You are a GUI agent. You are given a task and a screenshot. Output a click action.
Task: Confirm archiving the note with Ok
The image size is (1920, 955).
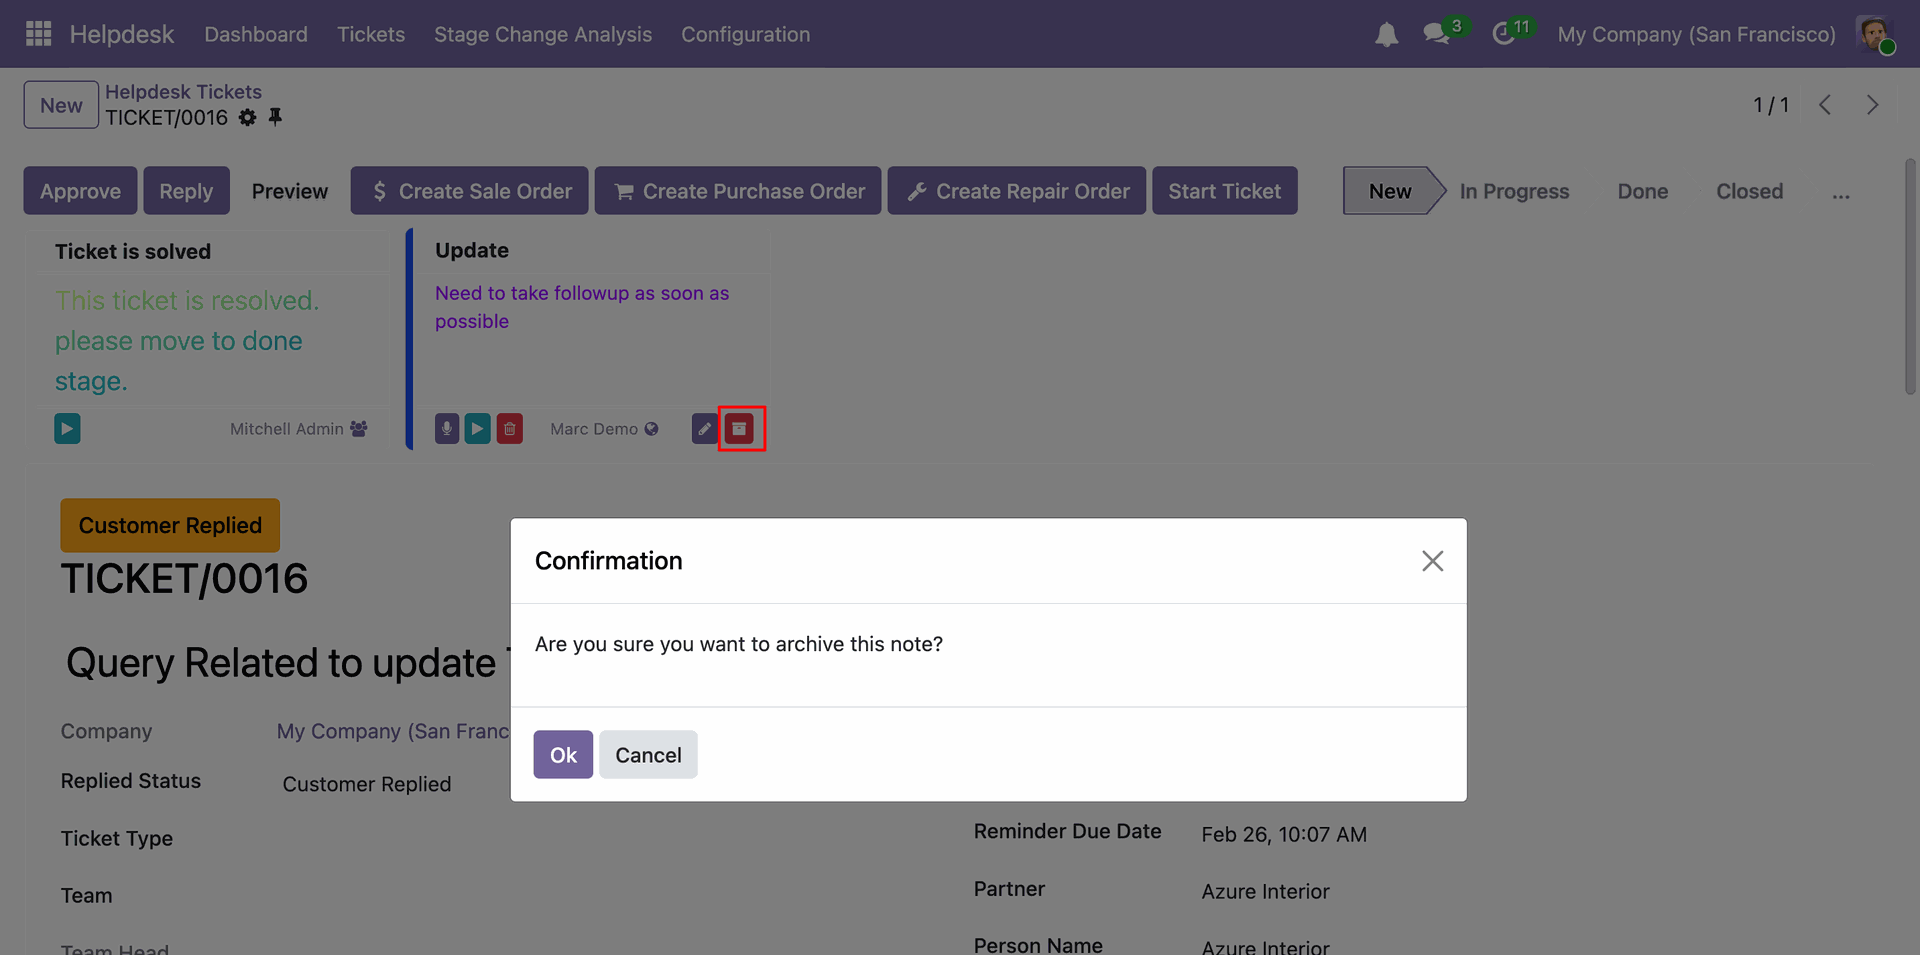[x=563, y=755]
